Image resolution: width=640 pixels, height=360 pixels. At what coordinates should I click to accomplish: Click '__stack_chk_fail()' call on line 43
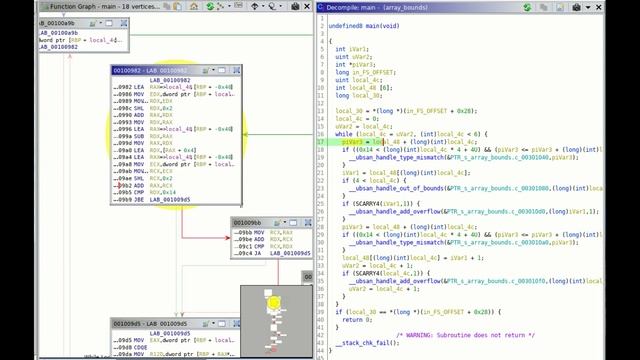coord(367,343)
